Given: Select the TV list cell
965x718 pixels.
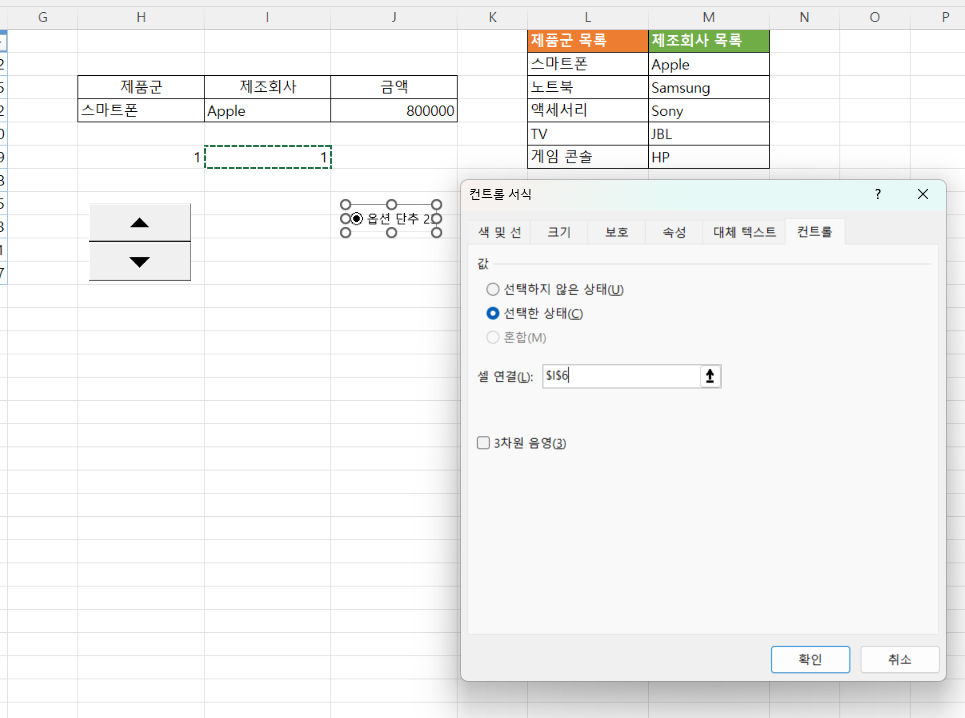Looking at the screenshot, I should coord(588,134).
